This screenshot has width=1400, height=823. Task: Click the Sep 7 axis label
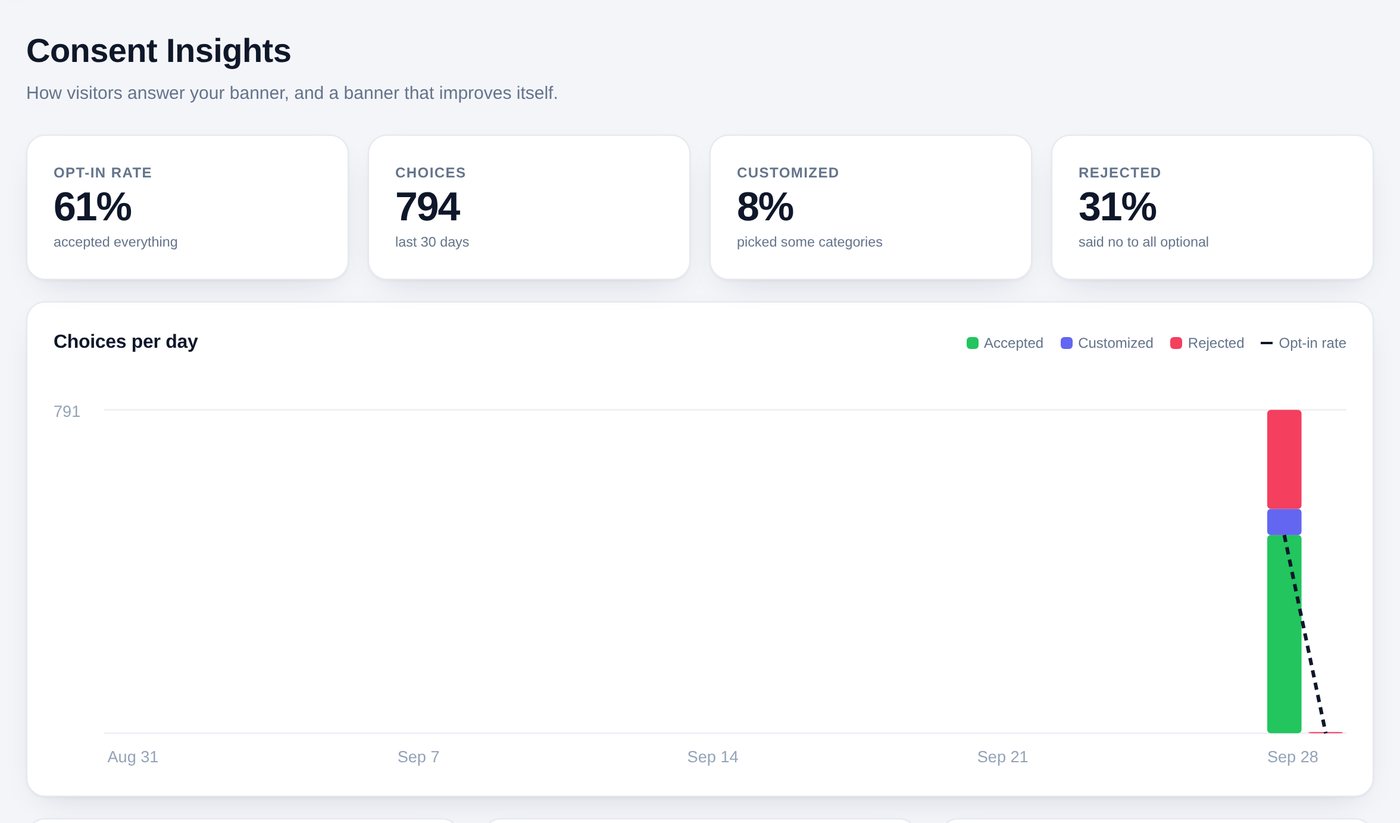pyautogui.click(x=418, y=757)
